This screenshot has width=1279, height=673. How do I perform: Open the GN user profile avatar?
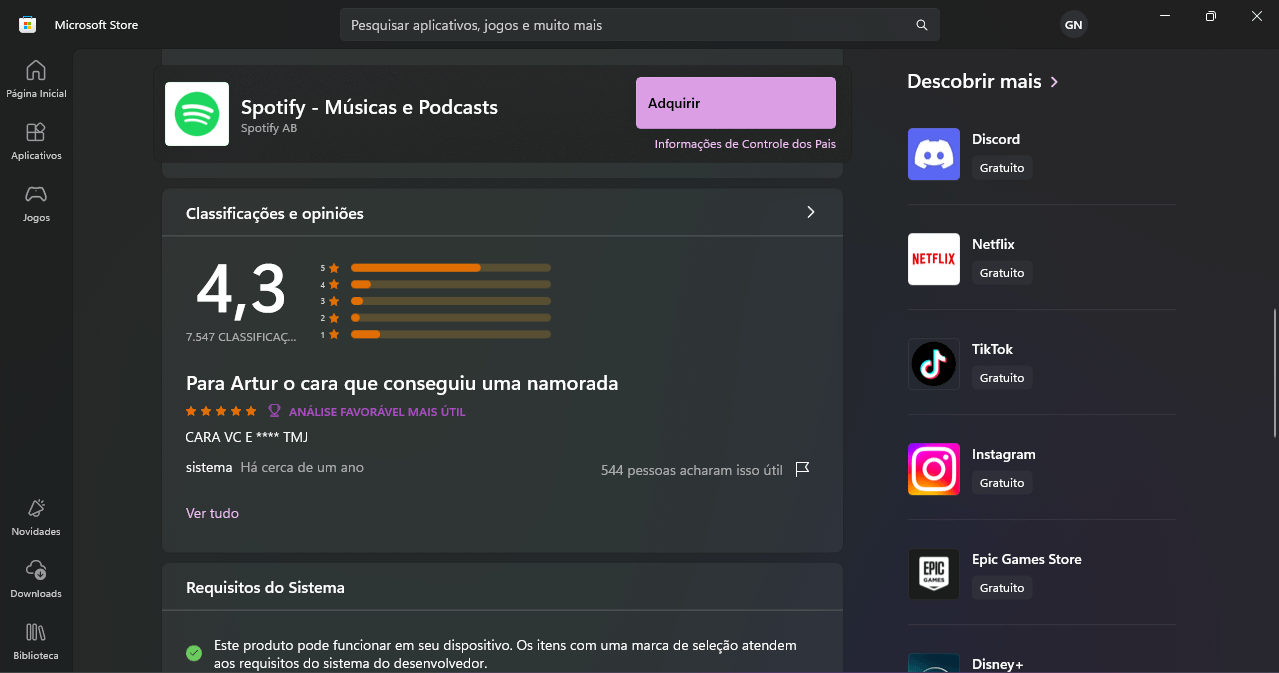[1073, 25]
